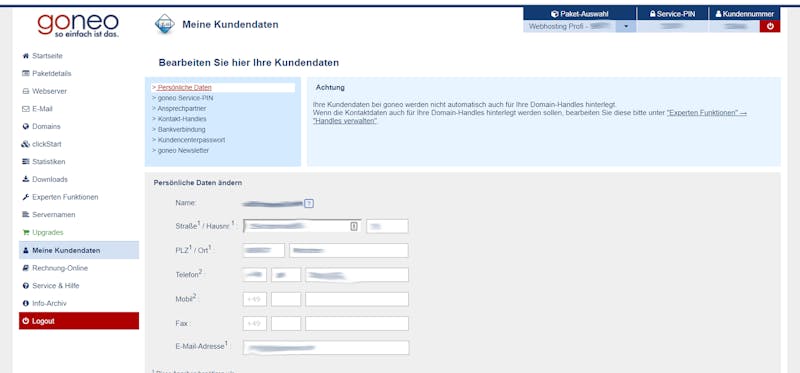Click the Info-Archiv info icon
The image size is (800, 373).
click(x=26, y=303)
